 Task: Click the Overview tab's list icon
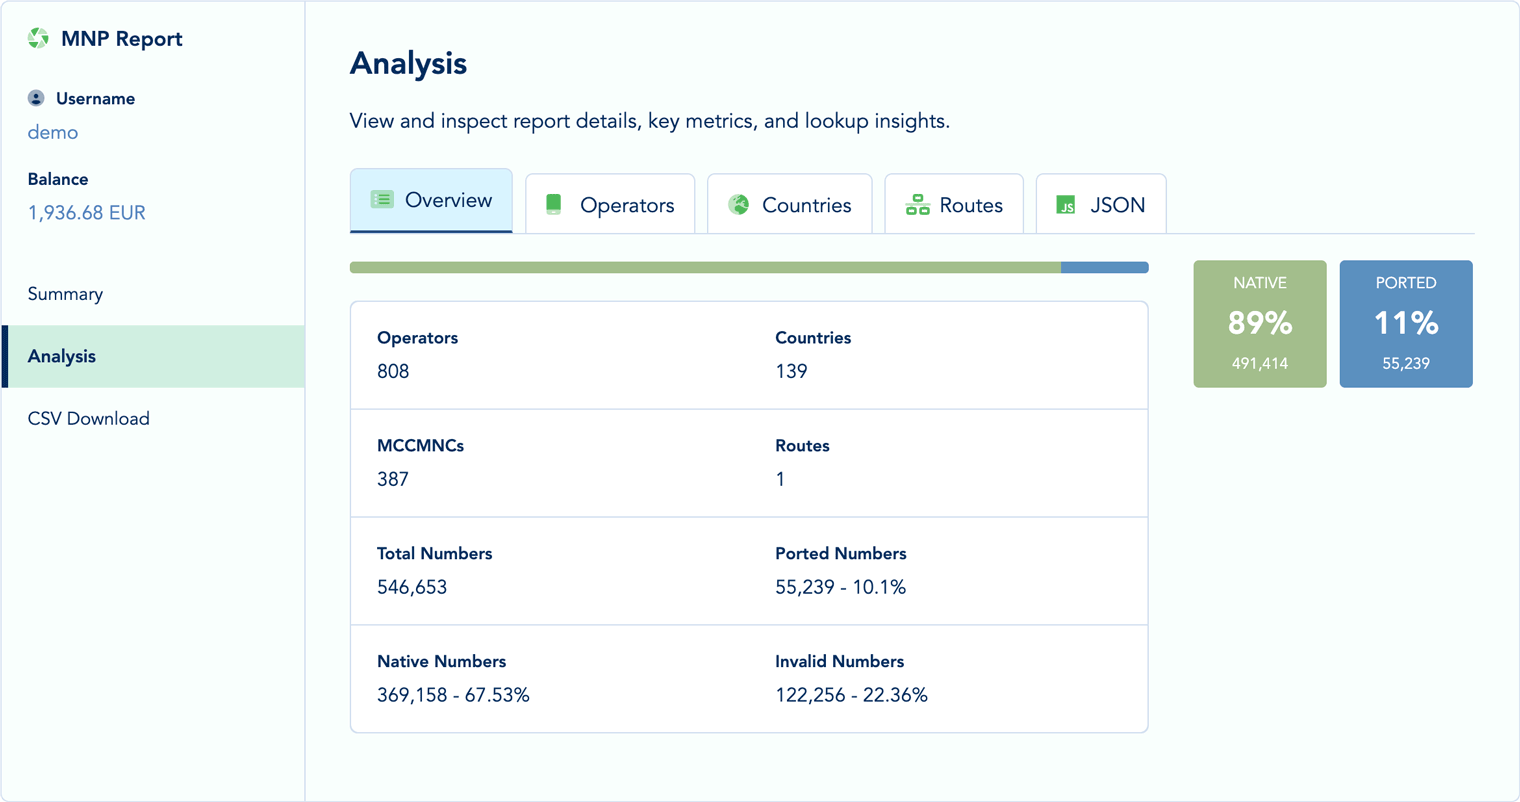tap(383, 201)
